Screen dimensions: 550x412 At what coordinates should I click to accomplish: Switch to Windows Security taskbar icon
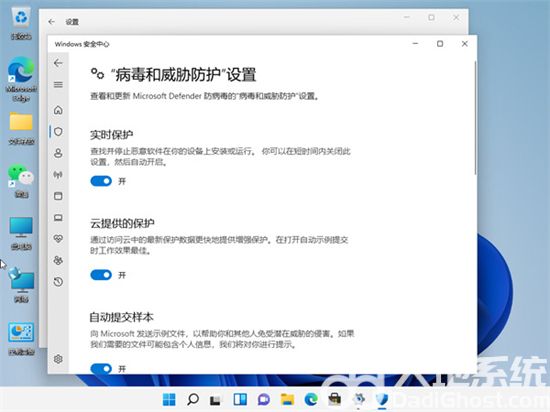coord(382,399)
